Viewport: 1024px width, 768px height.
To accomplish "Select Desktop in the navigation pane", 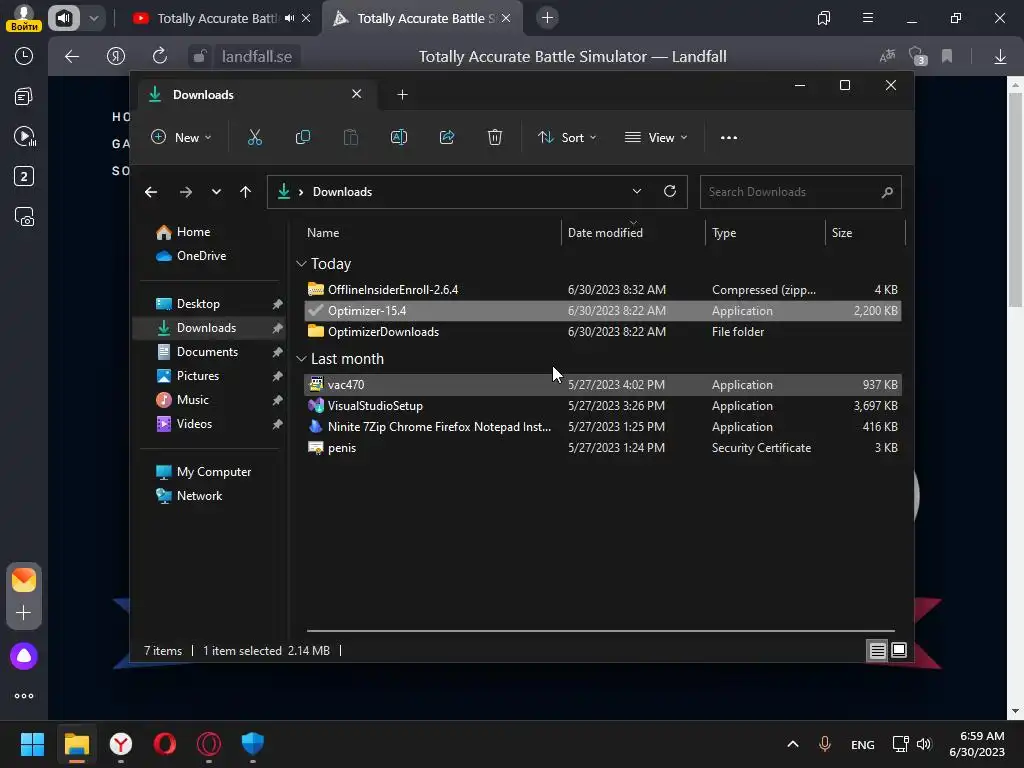I will [198, 304].
